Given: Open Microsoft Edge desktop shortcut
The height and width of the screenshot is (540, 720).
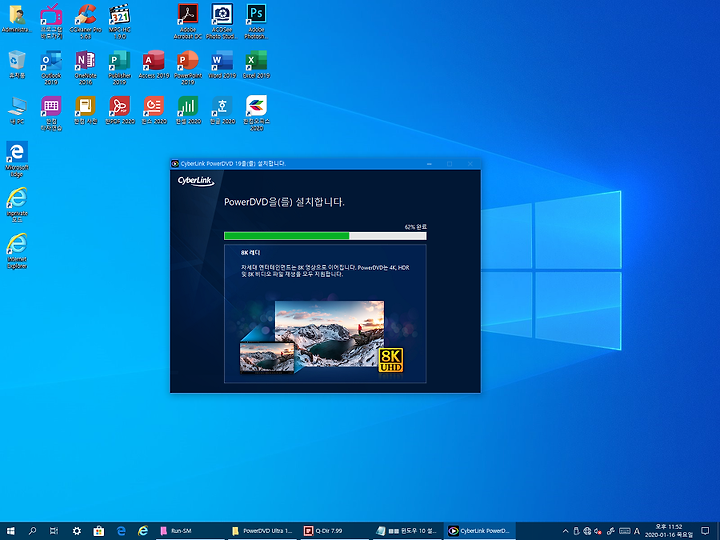Looking at the screenshot, I should tap(17, 159).
